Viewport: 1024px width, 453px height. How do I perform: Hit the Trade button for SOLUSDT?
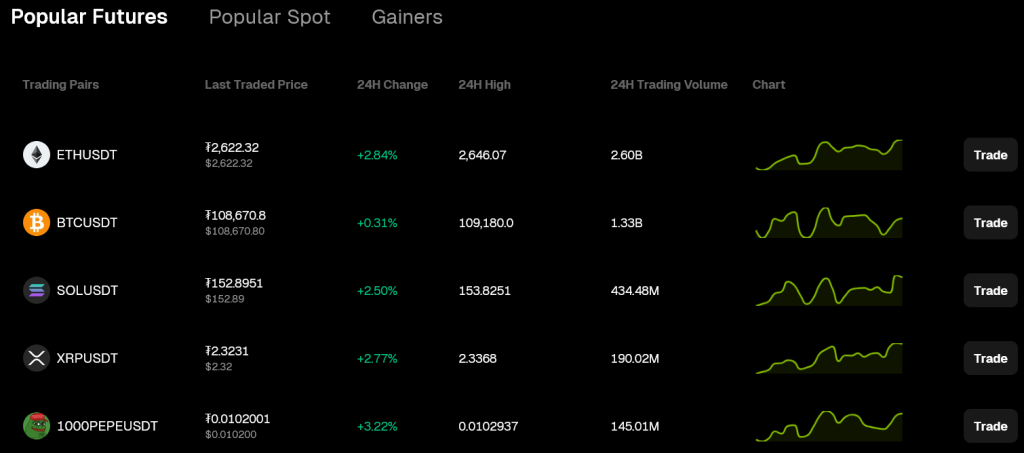(x=990, y=291)
